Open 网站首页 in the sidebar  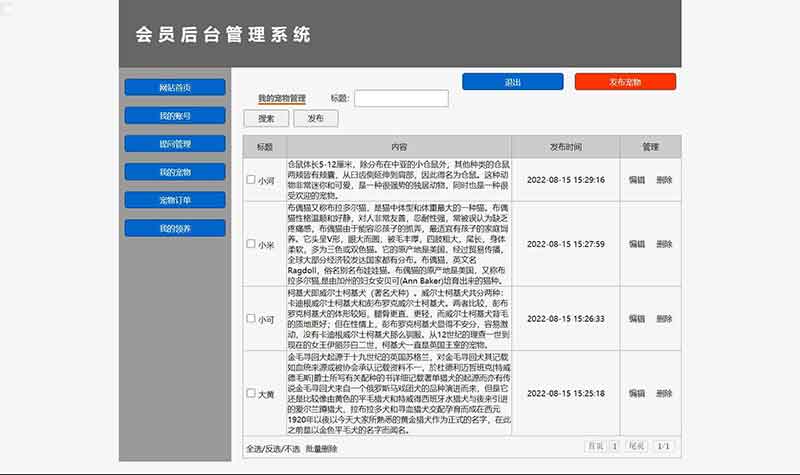(x=175, y=88)
